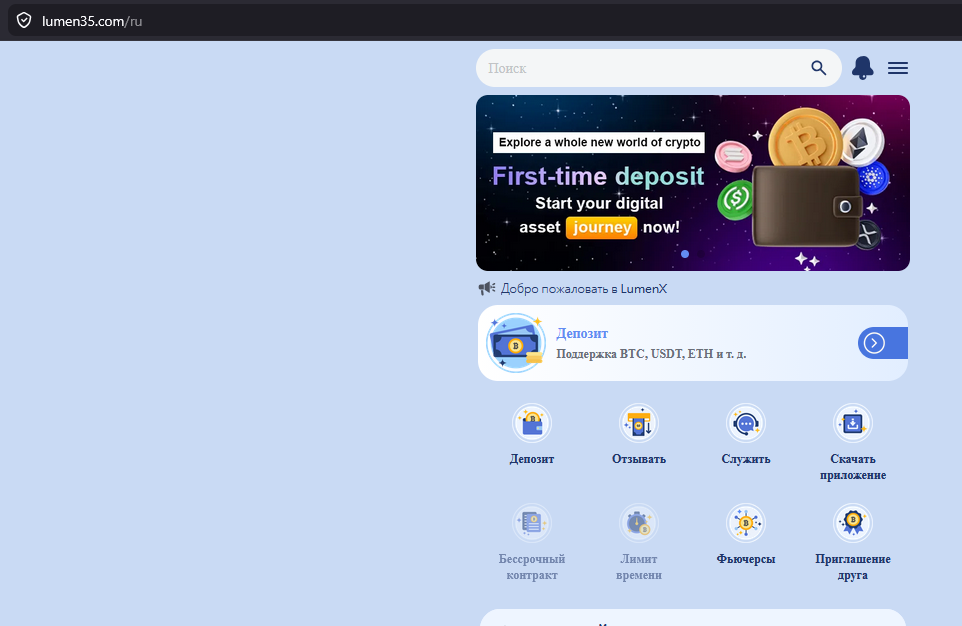
Task: Open notifications via bell icon
Action: (x=863, y=68)
